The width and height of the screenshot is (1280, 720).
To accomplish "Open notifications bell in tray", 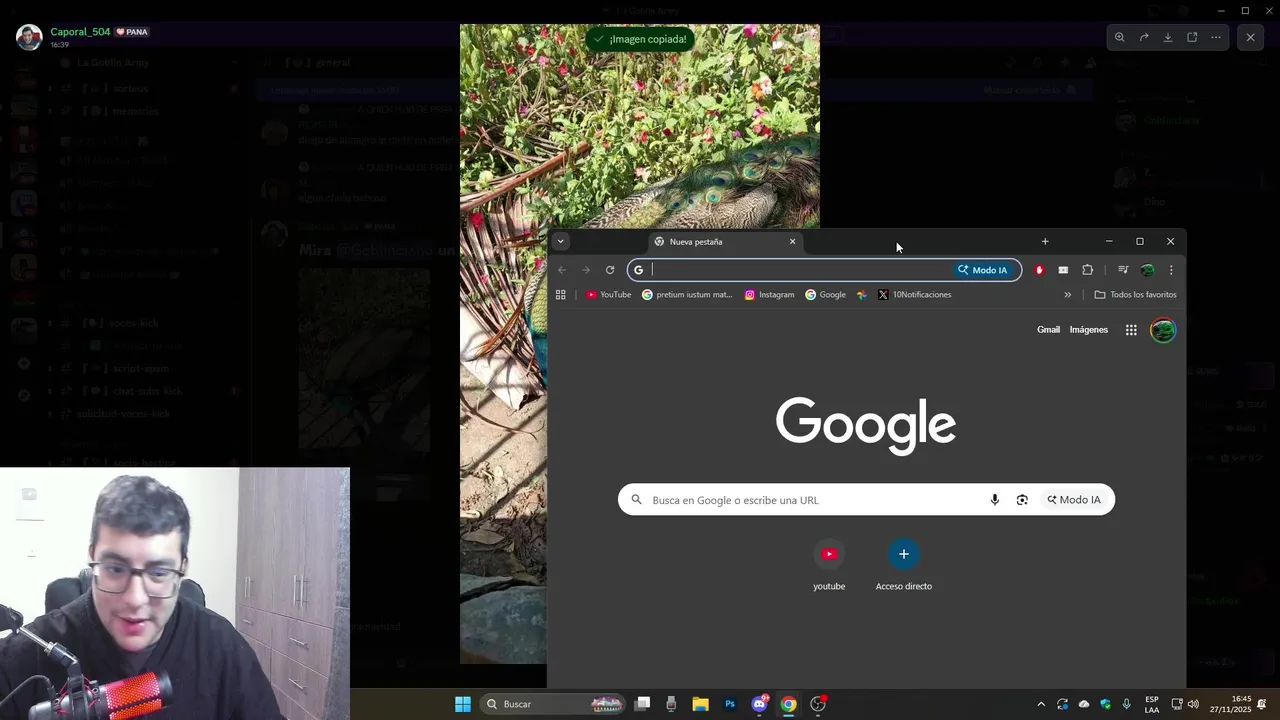I will 1262,704.
